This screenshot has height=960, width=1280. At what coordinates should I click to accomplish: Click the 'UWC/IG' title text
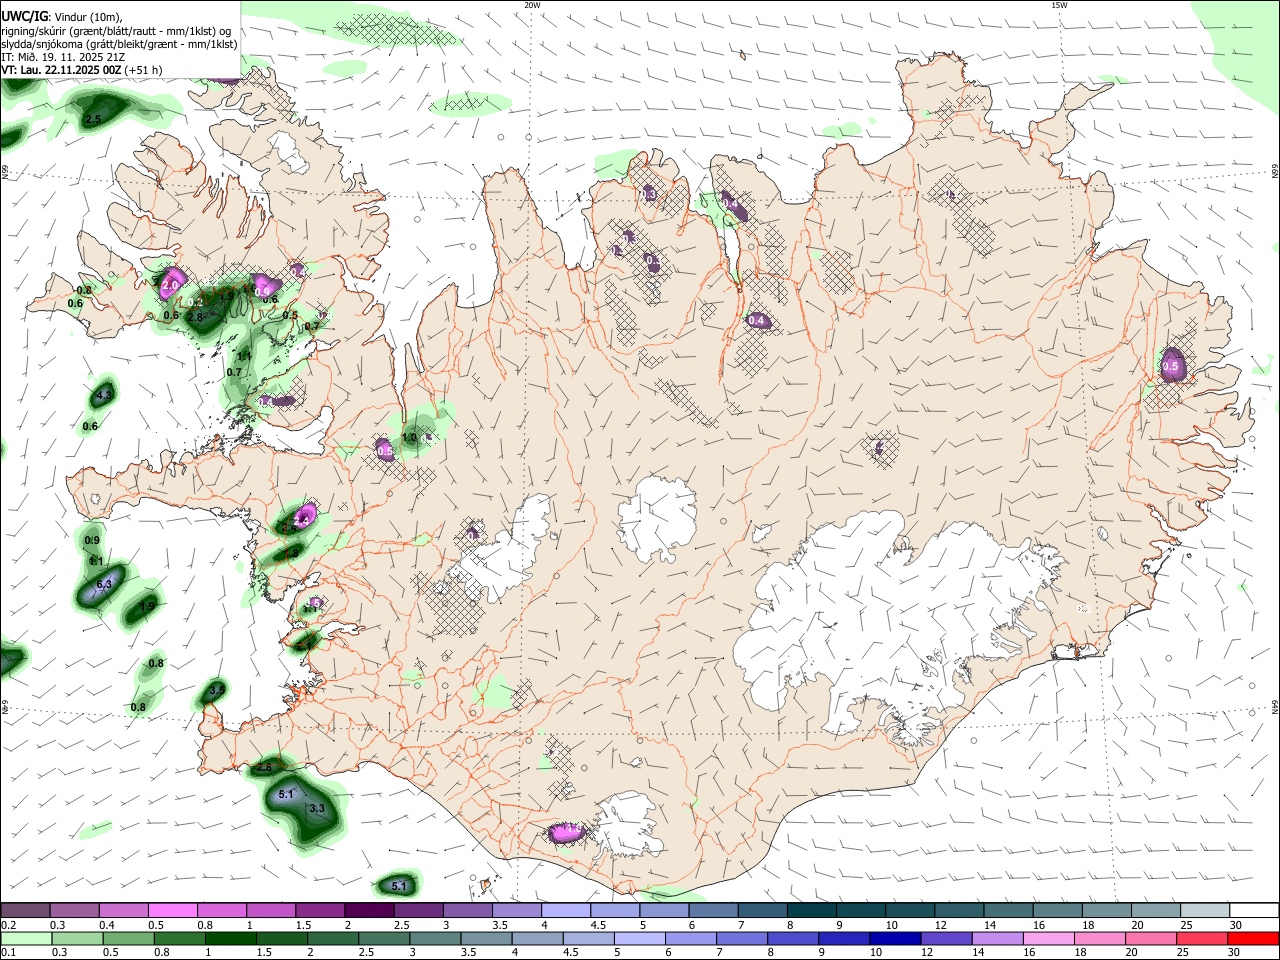[x=25, y=15]
